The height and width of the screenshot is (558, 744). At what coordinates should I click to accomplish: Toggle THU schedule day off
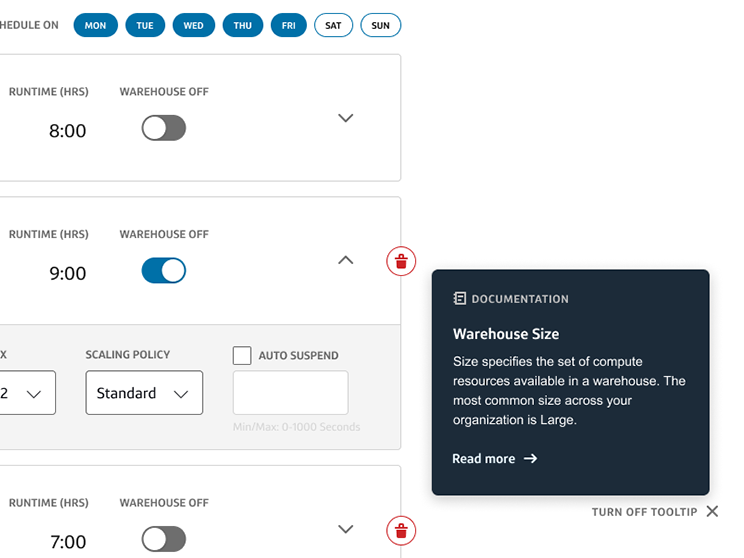[242, 25]
